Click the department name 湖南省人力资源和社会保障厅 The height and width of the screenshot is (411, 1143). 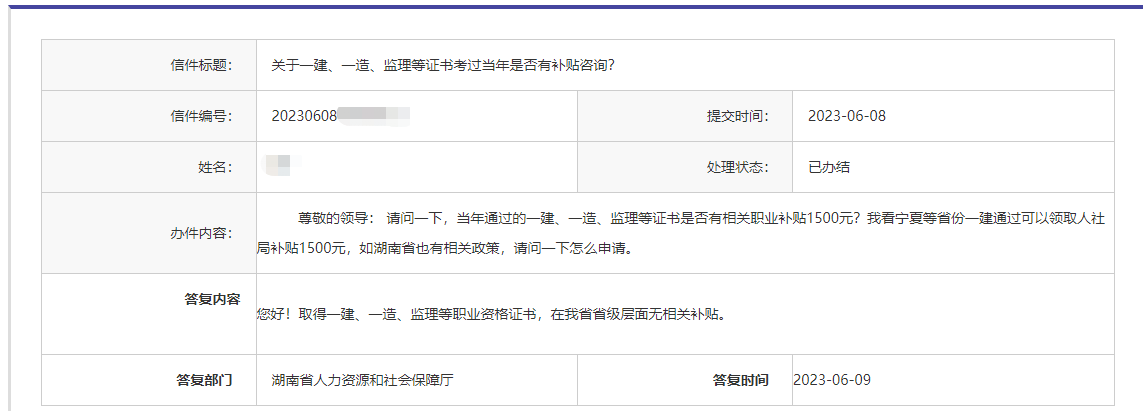pyautogui.click(x=364, y=380)
